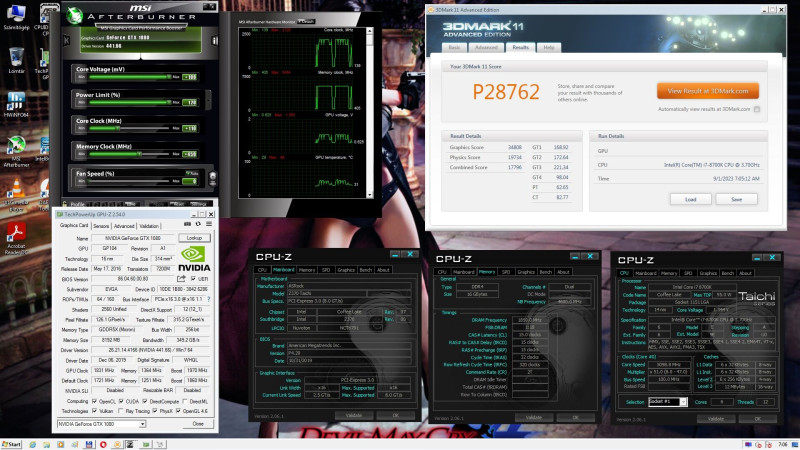Screen dimensions: 800x450
Task: Click the Start button on the taskbar
Action: coord(11,444)
